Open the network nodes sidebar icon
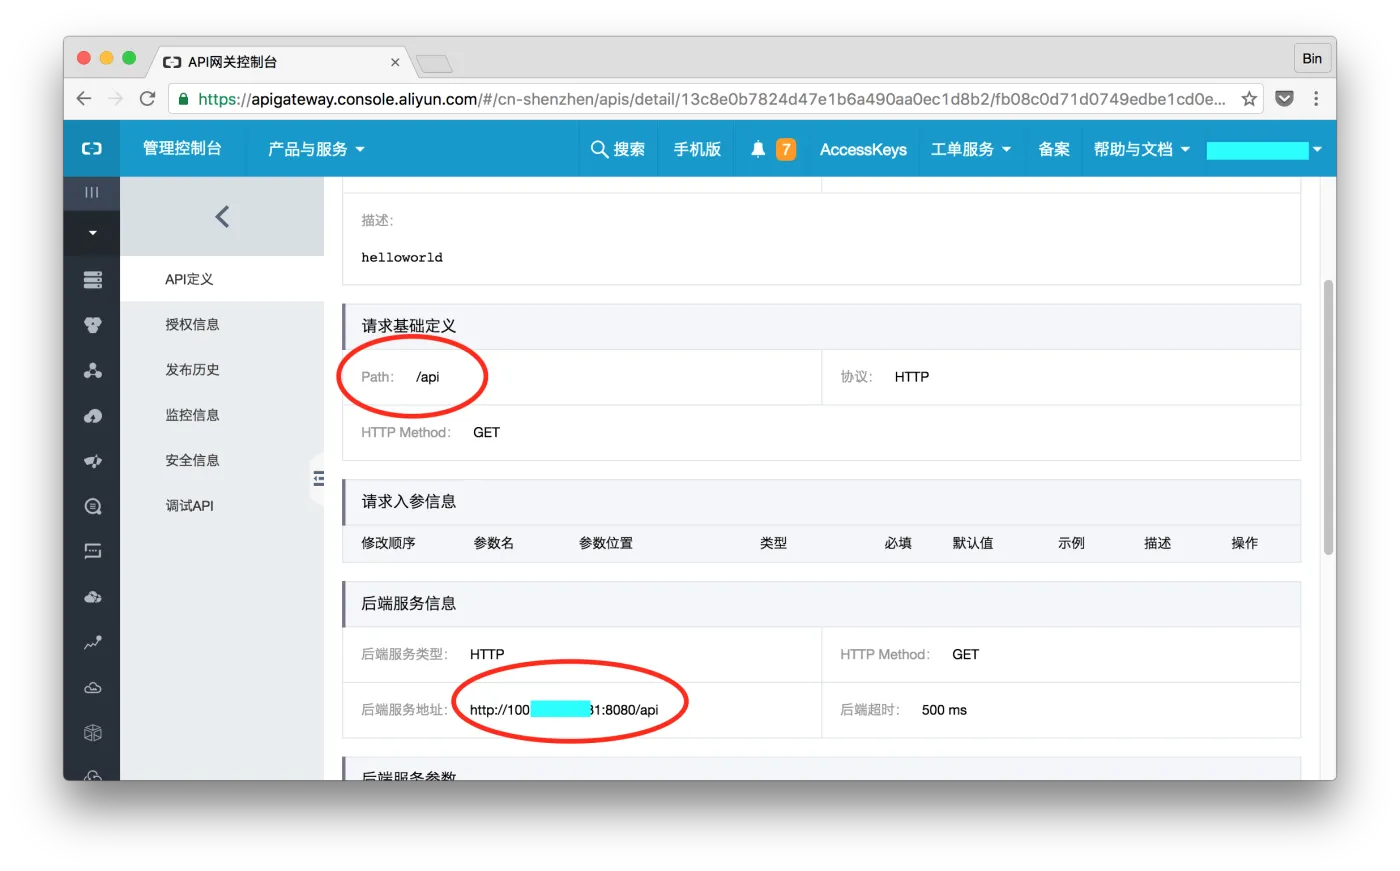 (92, 370)
